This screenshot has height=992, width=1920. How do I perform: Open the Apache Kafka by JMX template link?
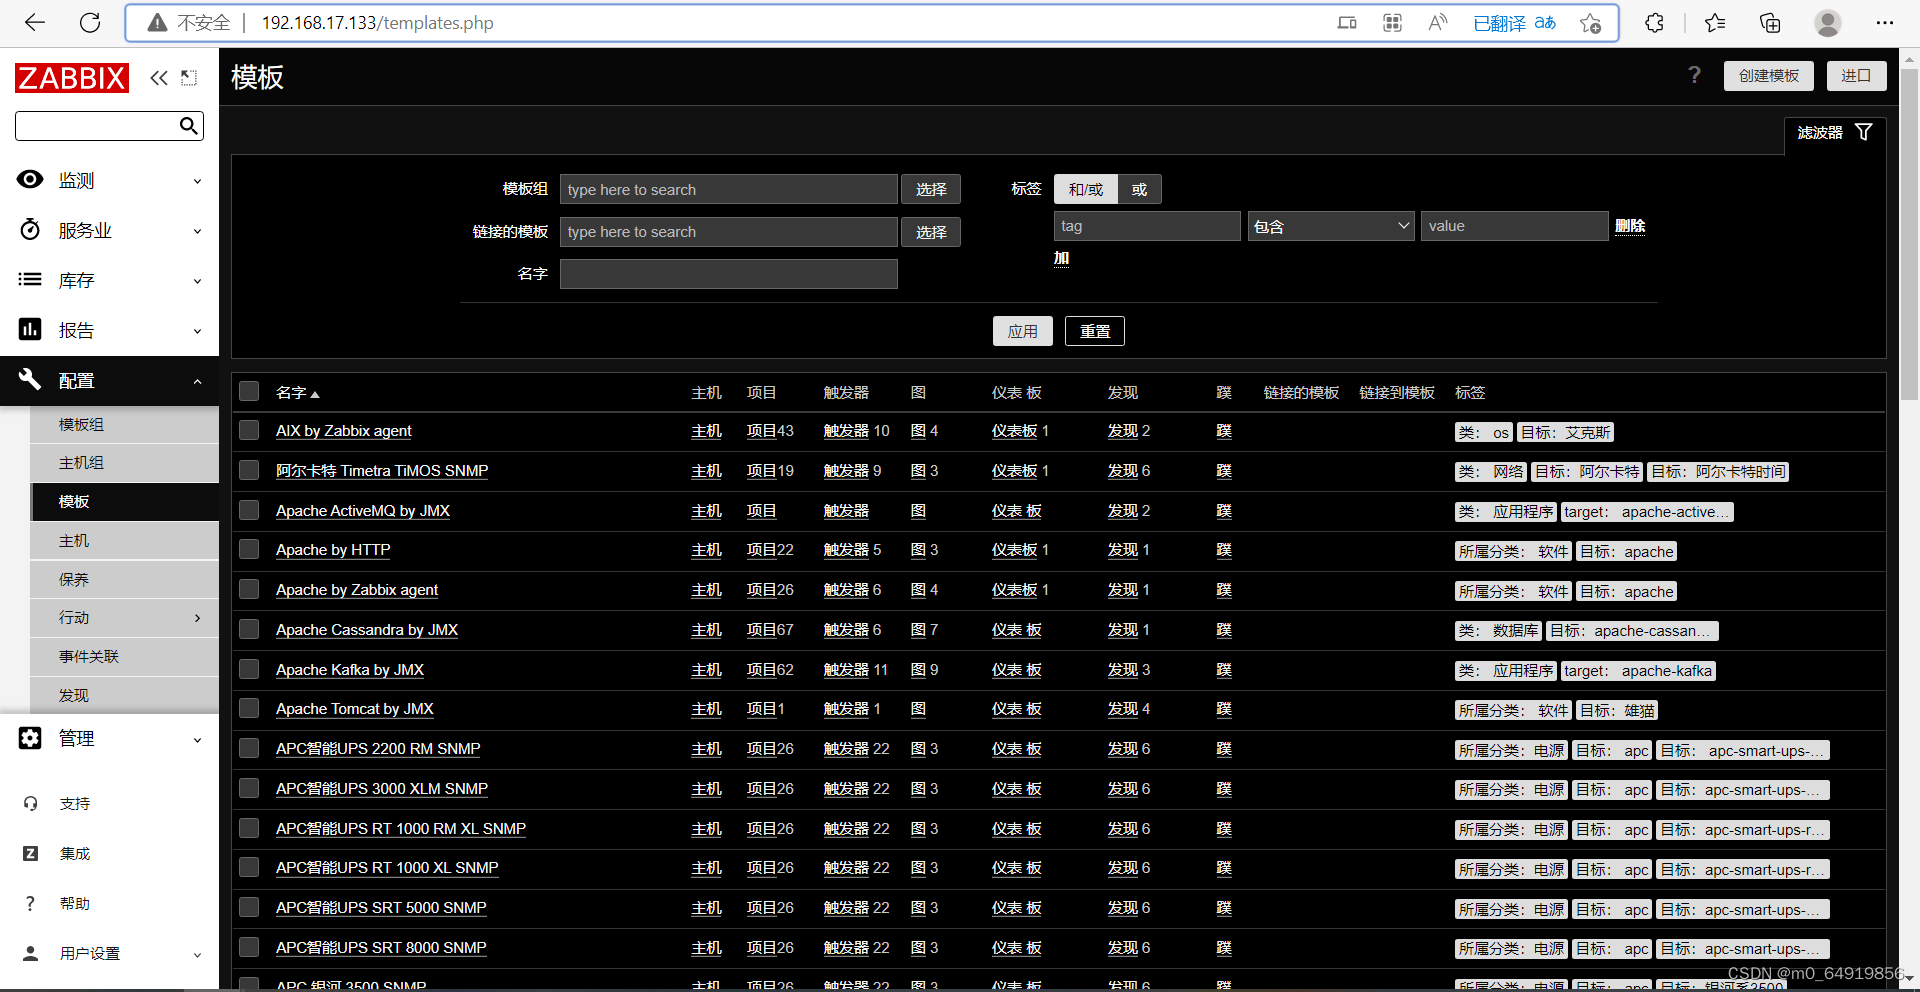pyautogui.click(x=350, y=669)
